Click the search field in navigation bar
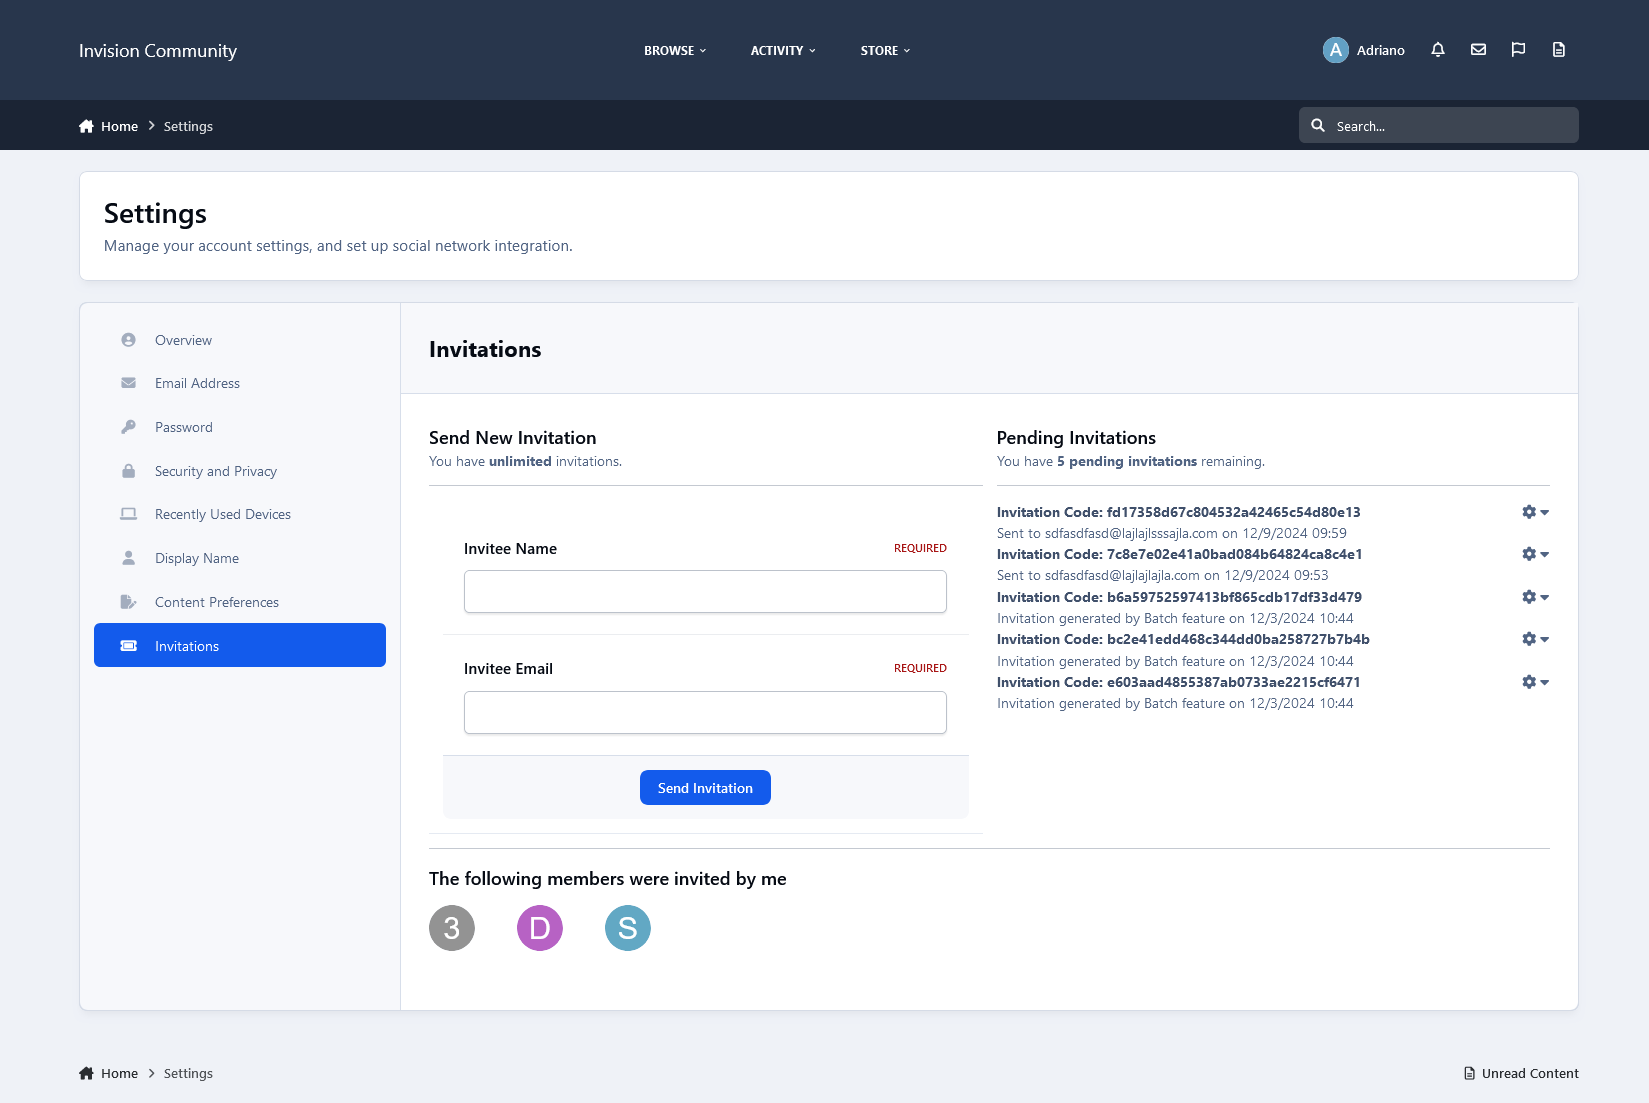Image resolution: width=1649 pixels, height=1103 pixels. coord(1438,125)
